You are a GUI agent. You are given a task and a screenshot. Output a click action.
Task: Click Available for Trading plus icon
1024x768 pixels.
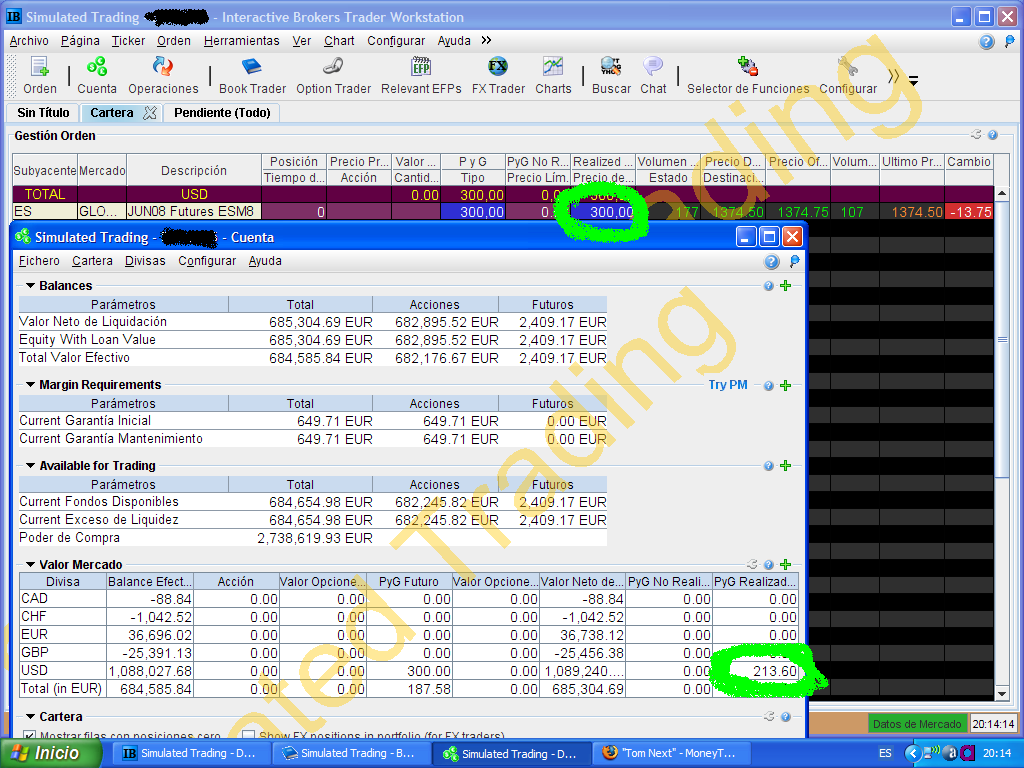pos(786,466)
